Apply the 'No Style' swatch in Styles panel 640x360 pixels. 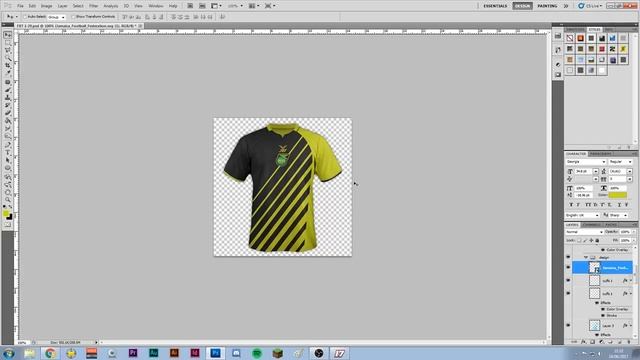click(570, 38)
